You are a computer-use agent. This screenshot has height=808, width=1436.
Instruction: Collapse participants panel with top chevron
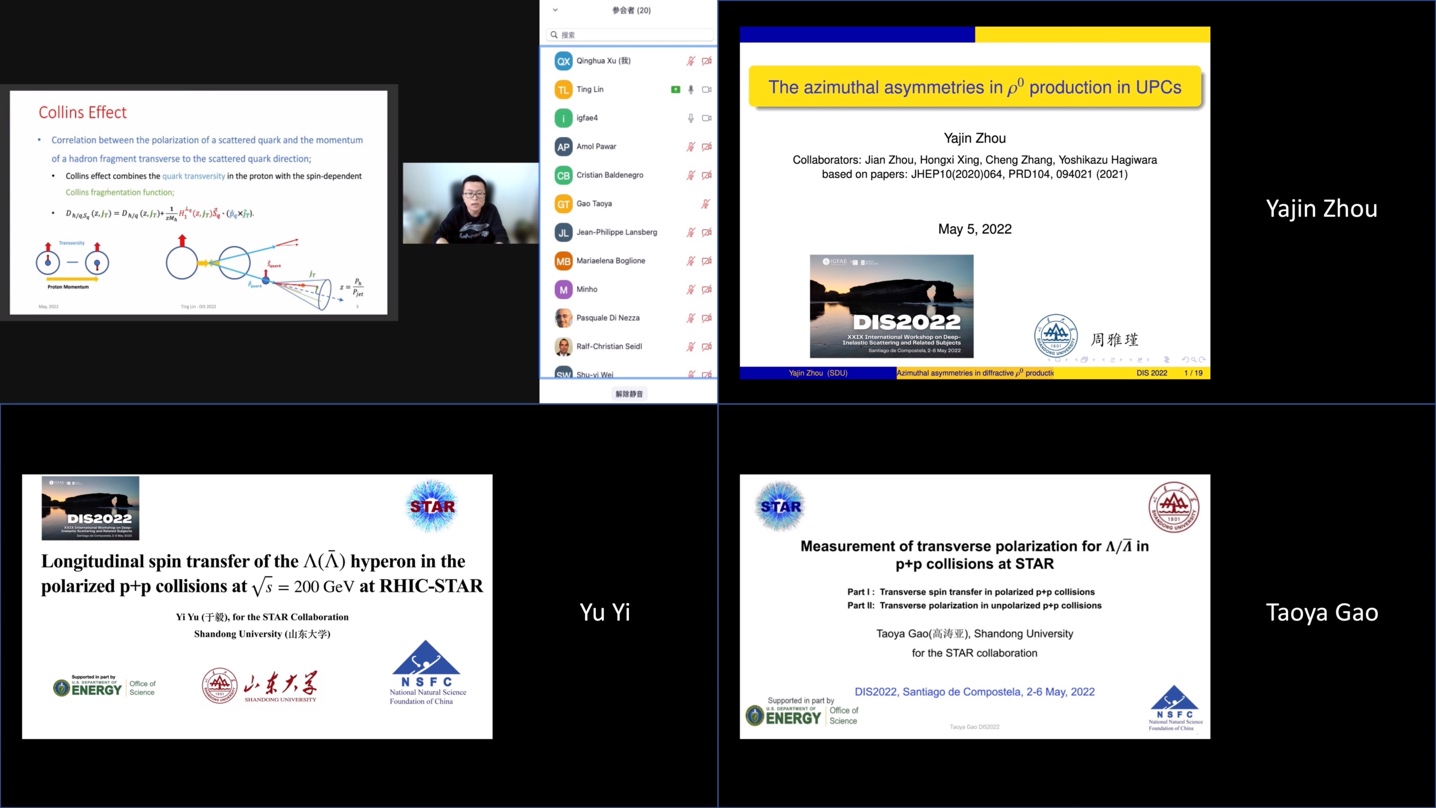point(555,10)
